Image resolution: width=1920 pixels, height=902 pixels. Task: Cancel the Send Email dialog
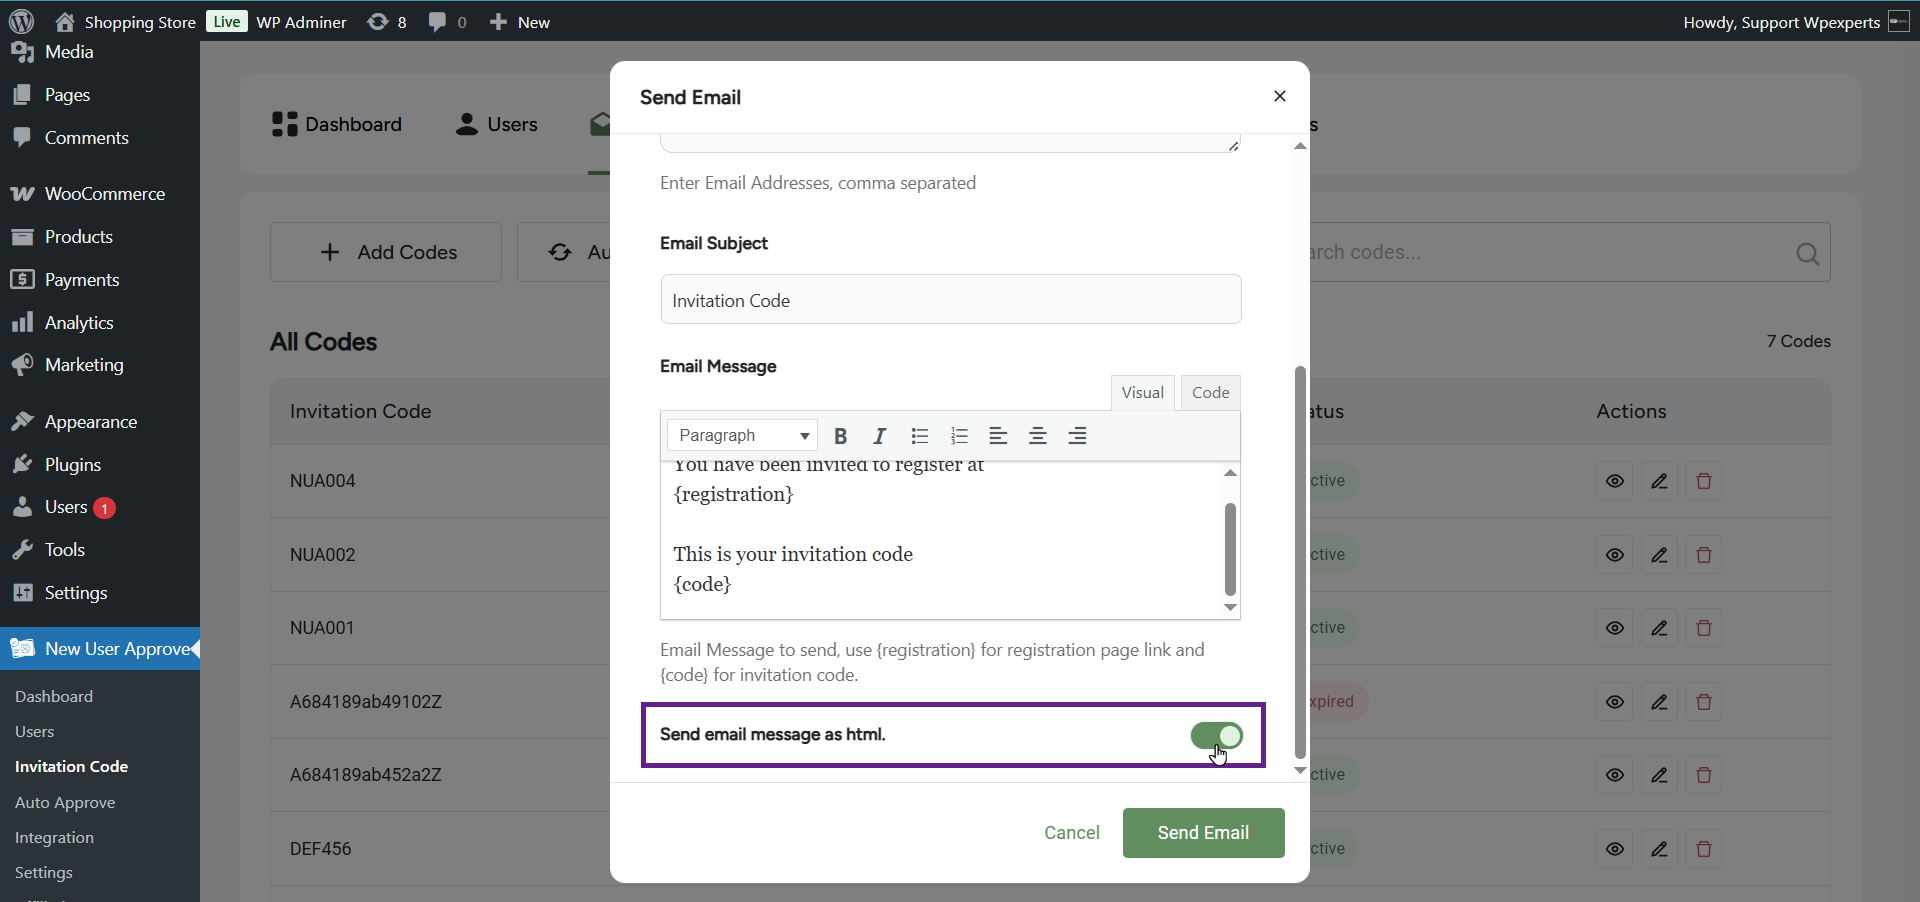1071,833
